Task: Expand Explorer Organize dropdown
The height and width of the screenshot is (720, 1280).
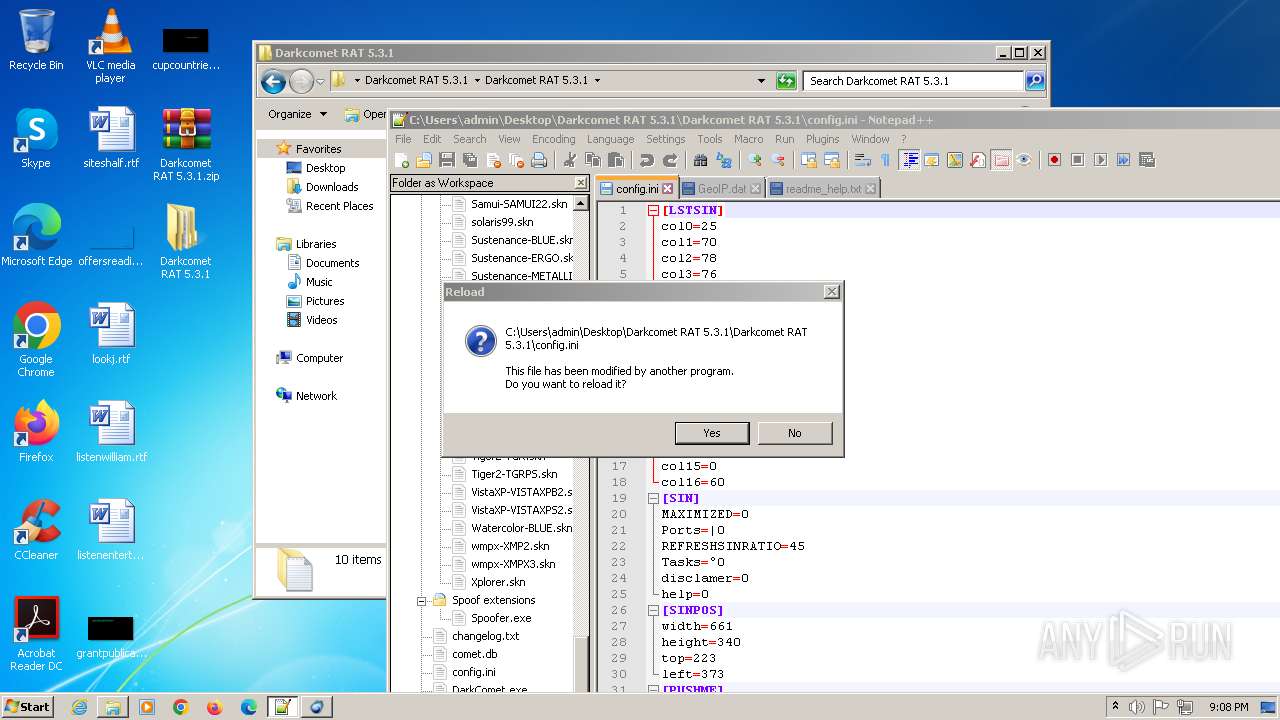Action: coord(297,114)
